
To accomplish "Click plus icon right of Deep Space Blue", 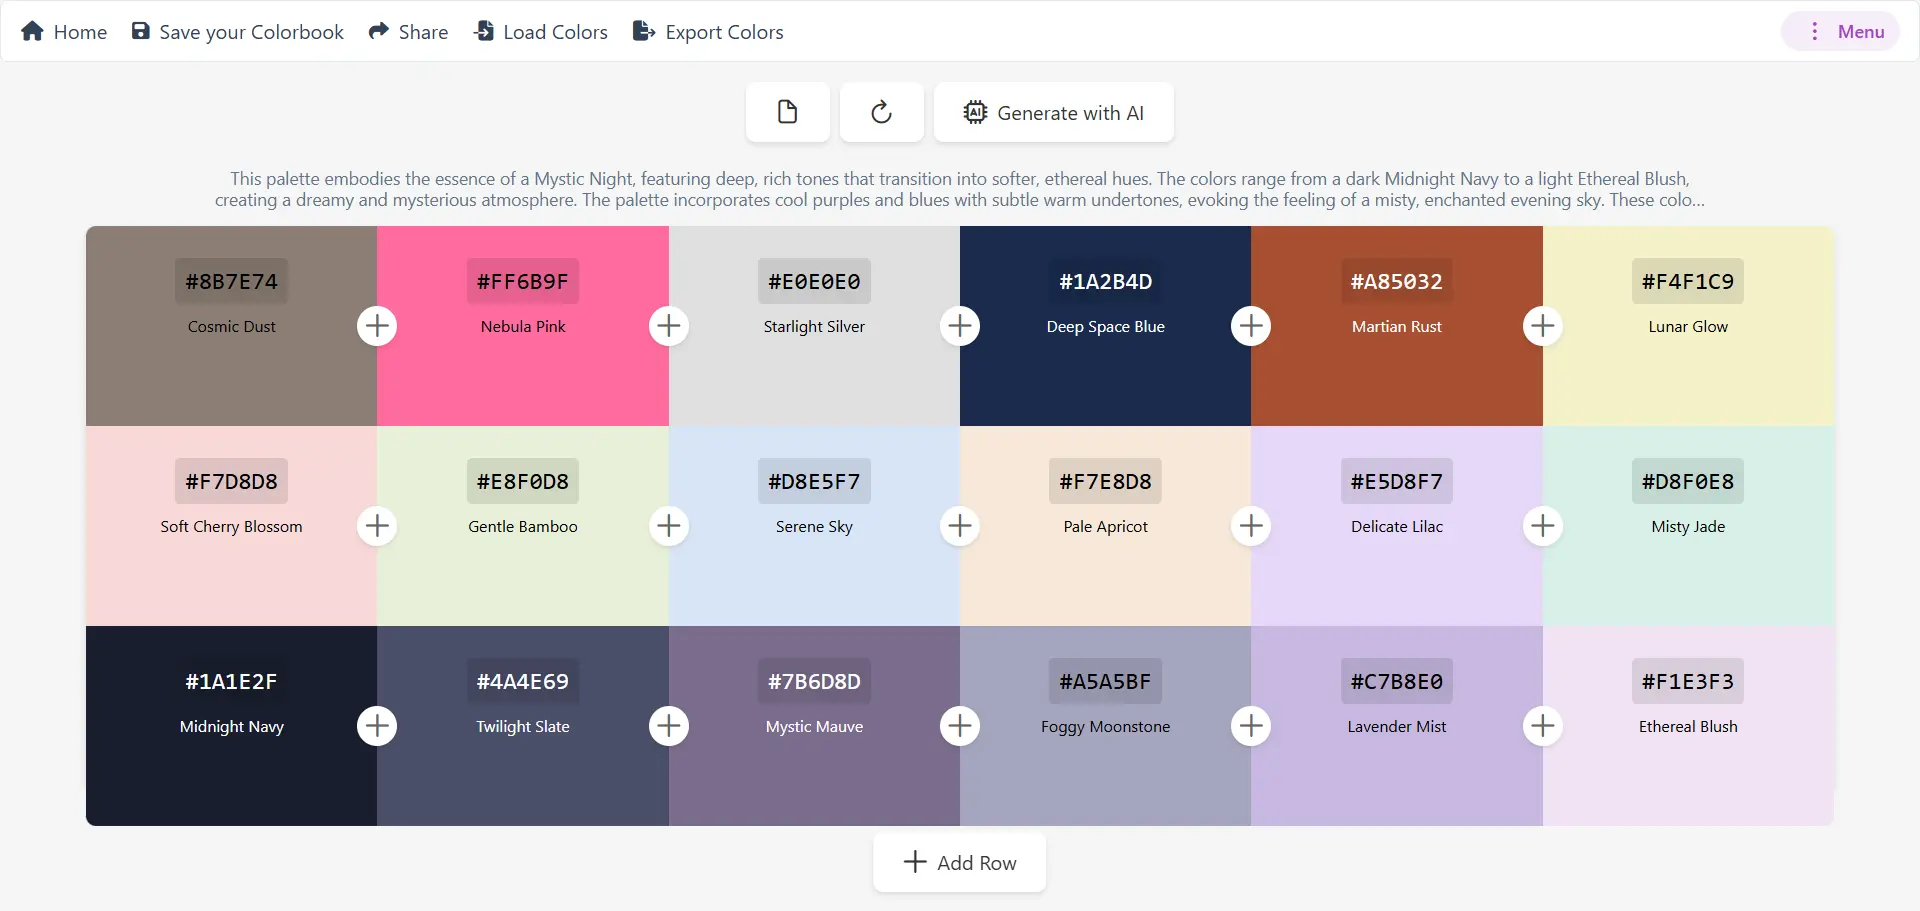I will point(1251,326).
